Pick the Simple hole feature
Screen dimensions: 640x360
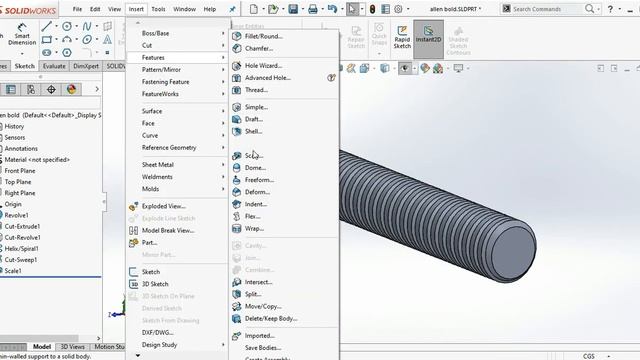256,107
